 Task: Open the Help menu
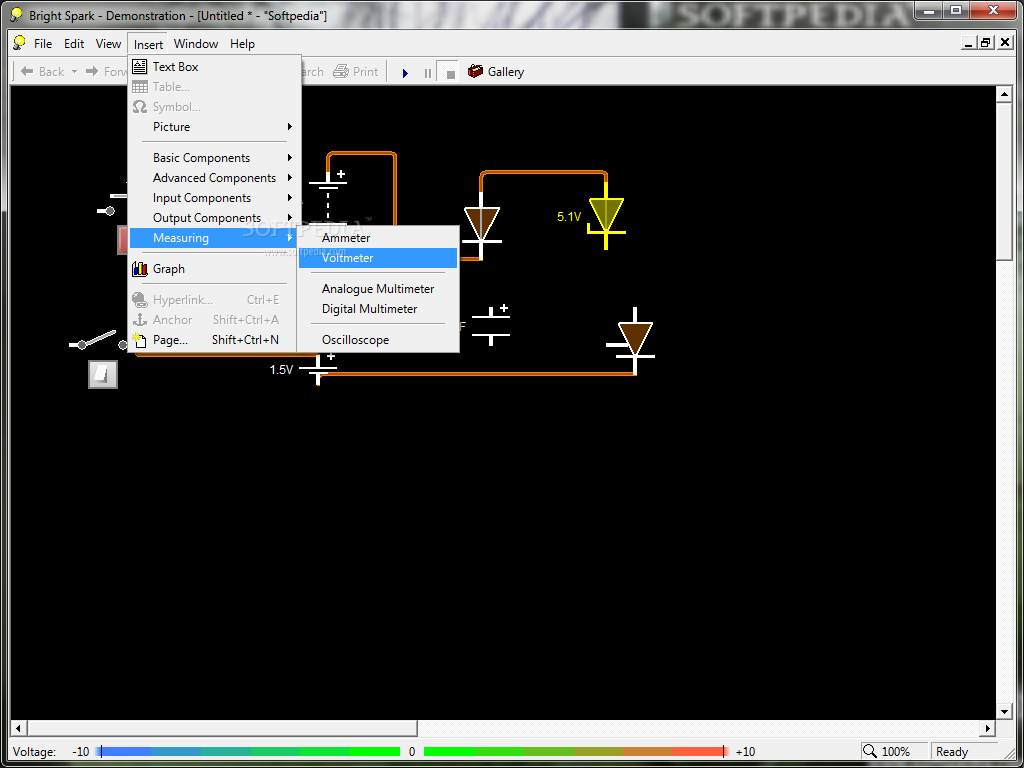242,44
